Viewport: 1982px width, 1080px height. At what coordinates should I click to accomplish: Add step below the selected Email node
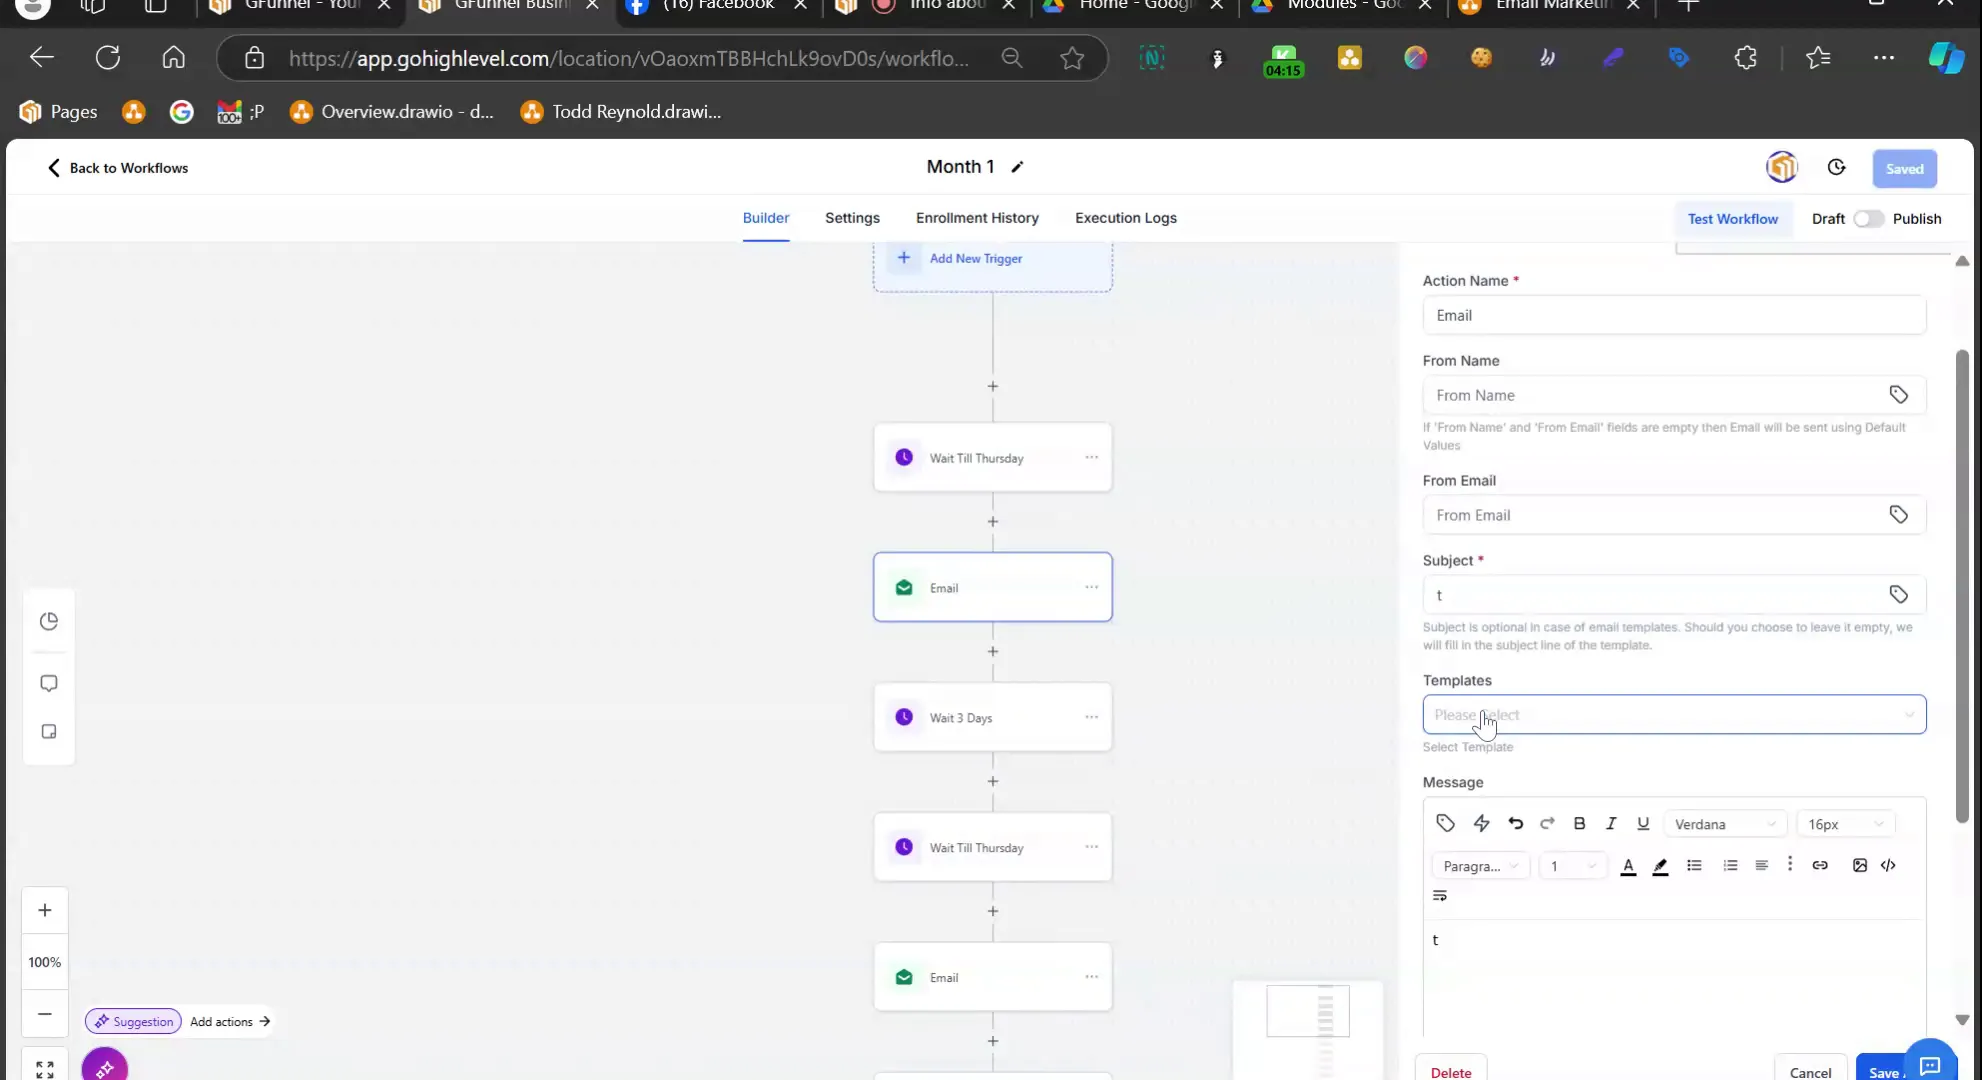(x=992, y=651)
